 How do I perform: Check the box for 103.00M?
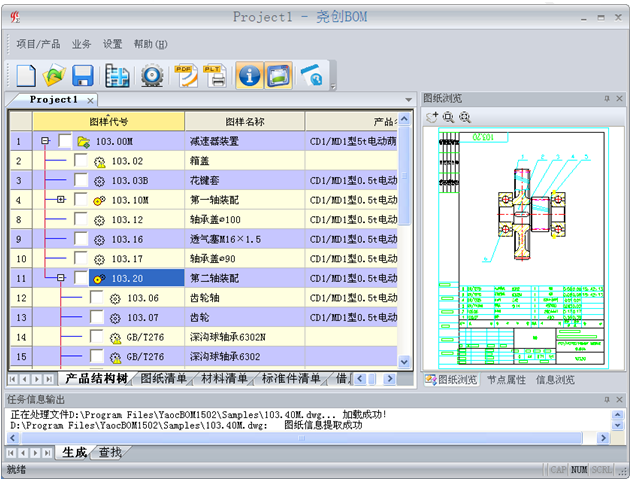[x=65, y=141]
